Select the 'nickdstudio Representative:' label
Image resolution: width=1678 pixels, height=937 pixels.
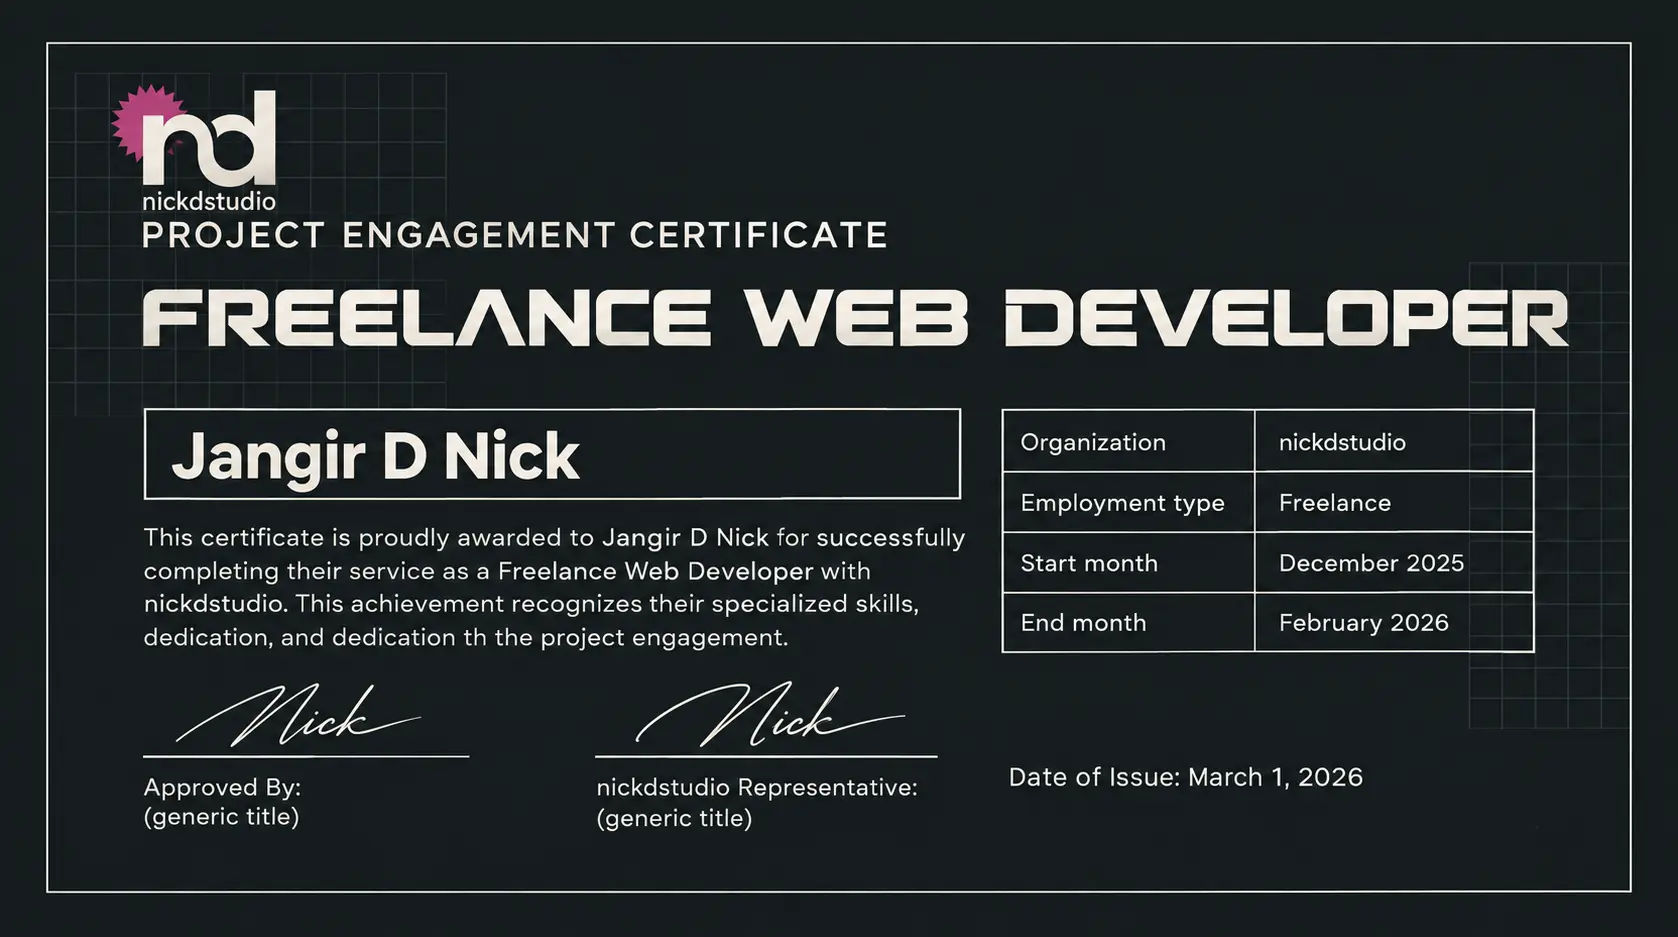757,787
